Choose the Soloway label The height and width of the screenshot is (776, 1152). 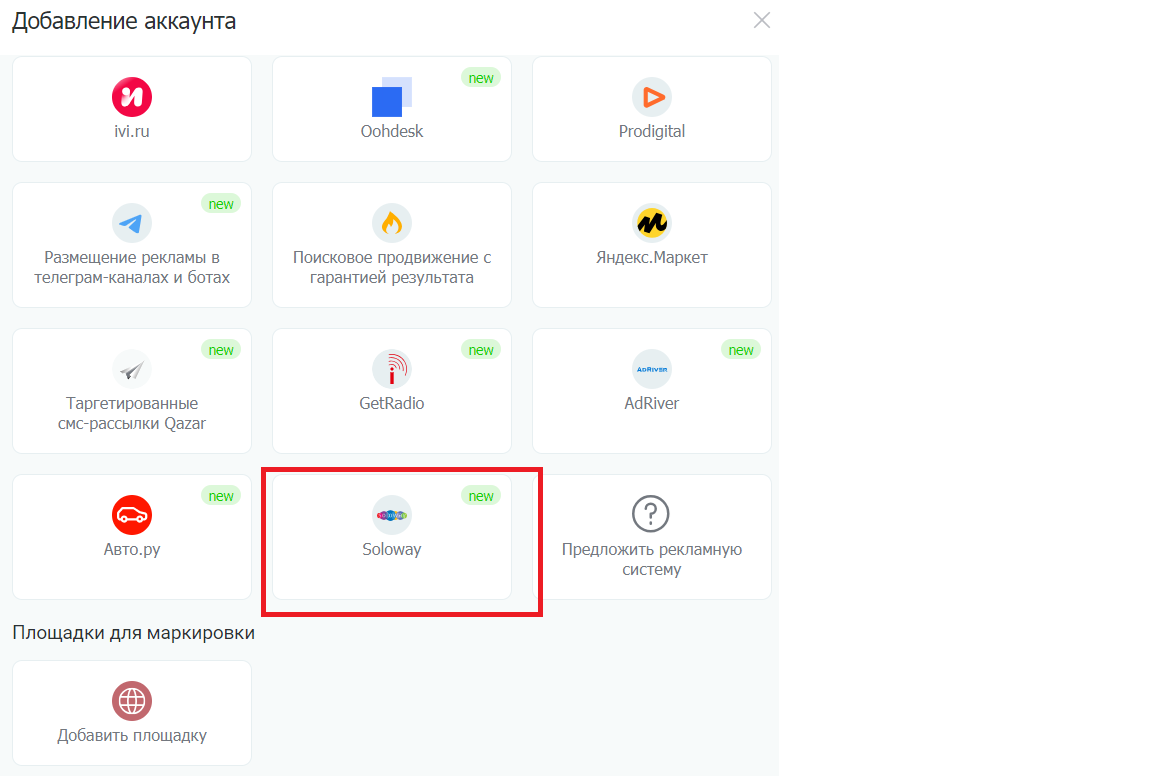click(392, 550)
